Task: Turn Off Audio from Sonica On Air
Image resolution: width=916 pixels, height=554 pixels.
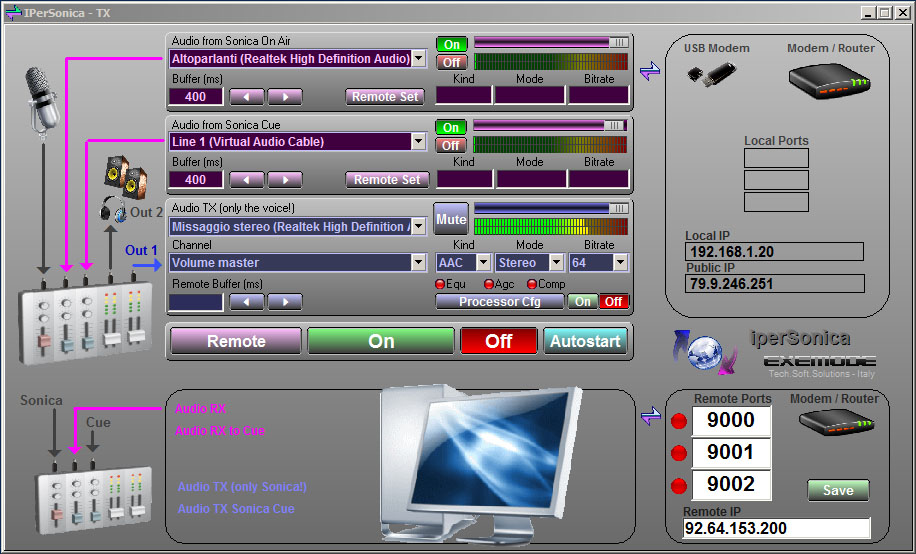Action: 452,62
